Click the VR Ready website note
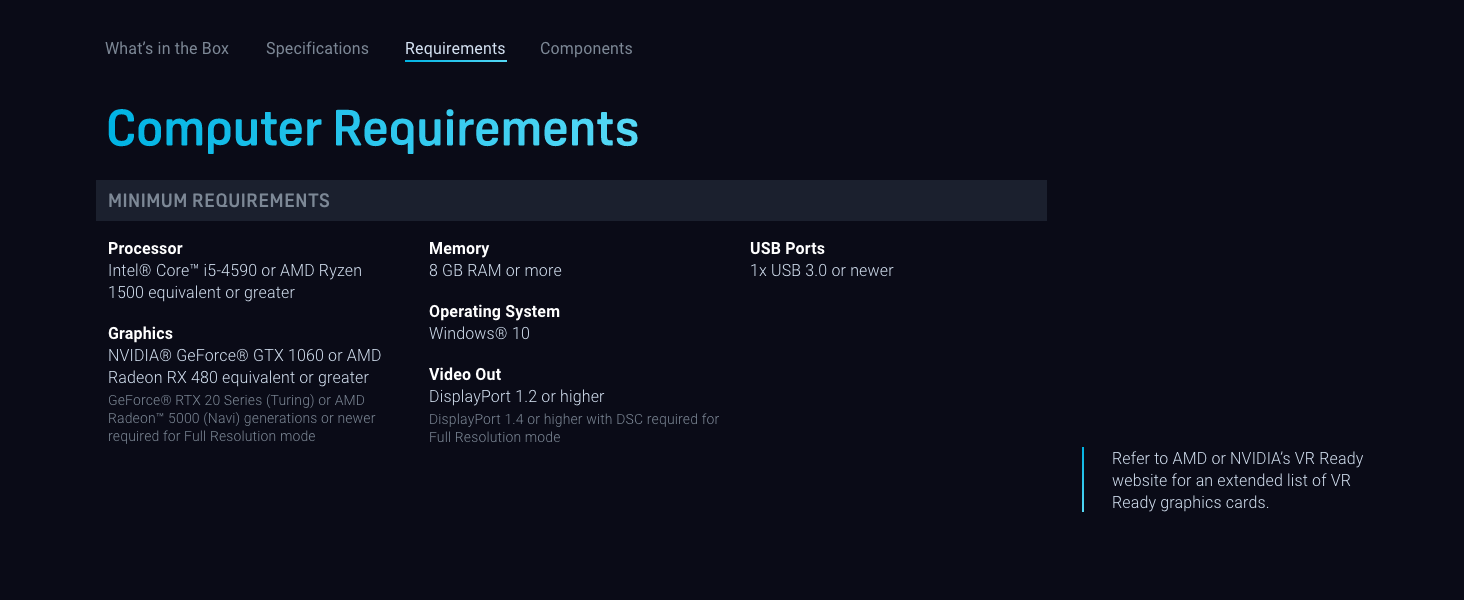 (1238, 480)
